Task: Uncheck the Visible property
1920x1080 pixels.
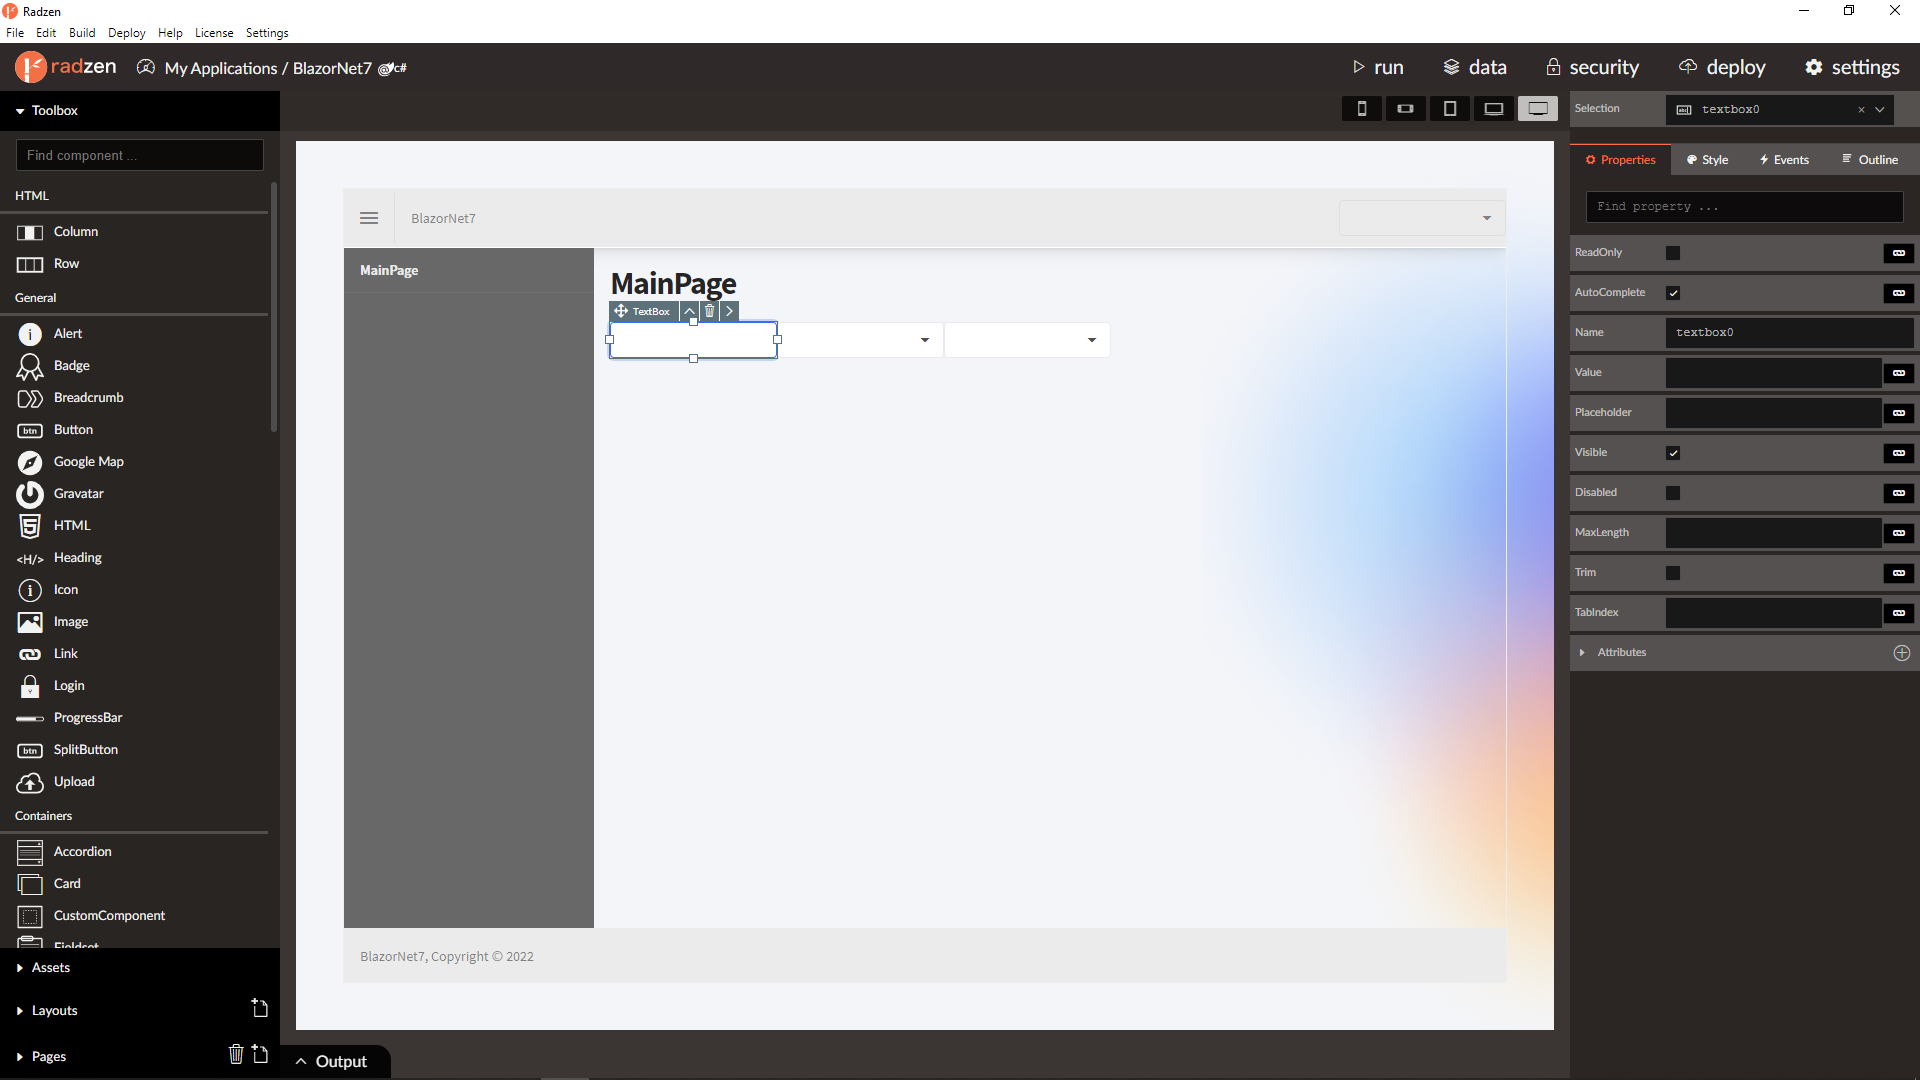Action: pos(1673,452)
